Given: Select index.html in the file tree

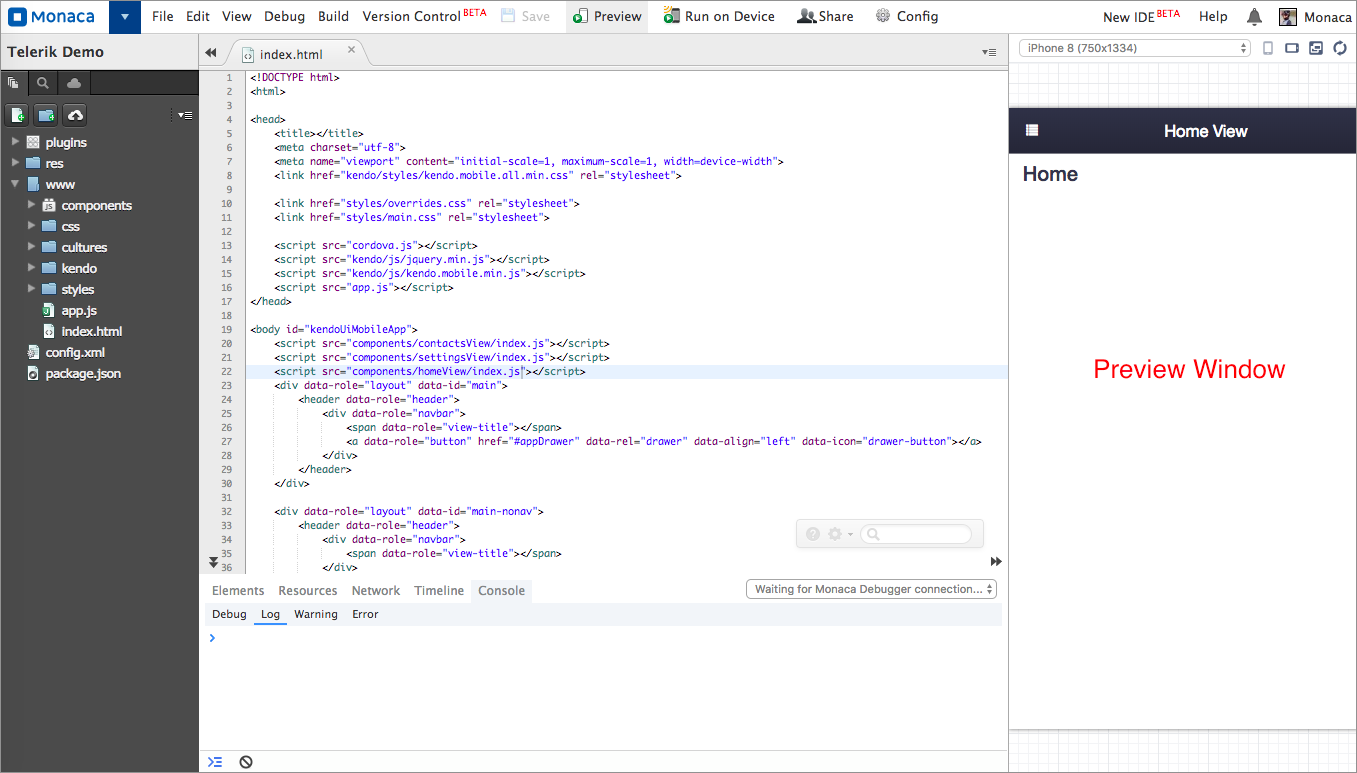Looking at the screenshot, I should [x=91, y=331].
